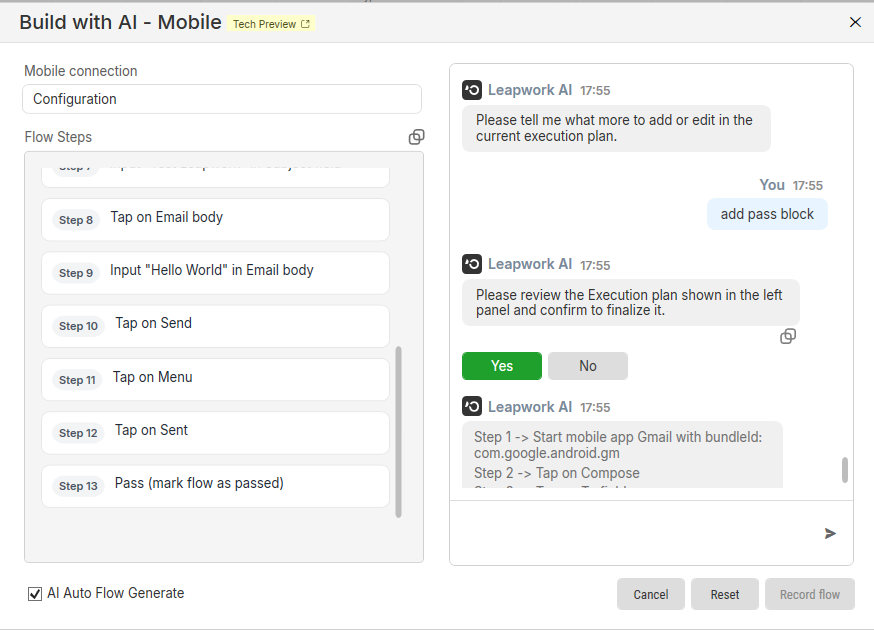The height and width of the screenshot is (630, 874).
Task: Copy the AI message via chat copy icon
Action: coord(788,336)
